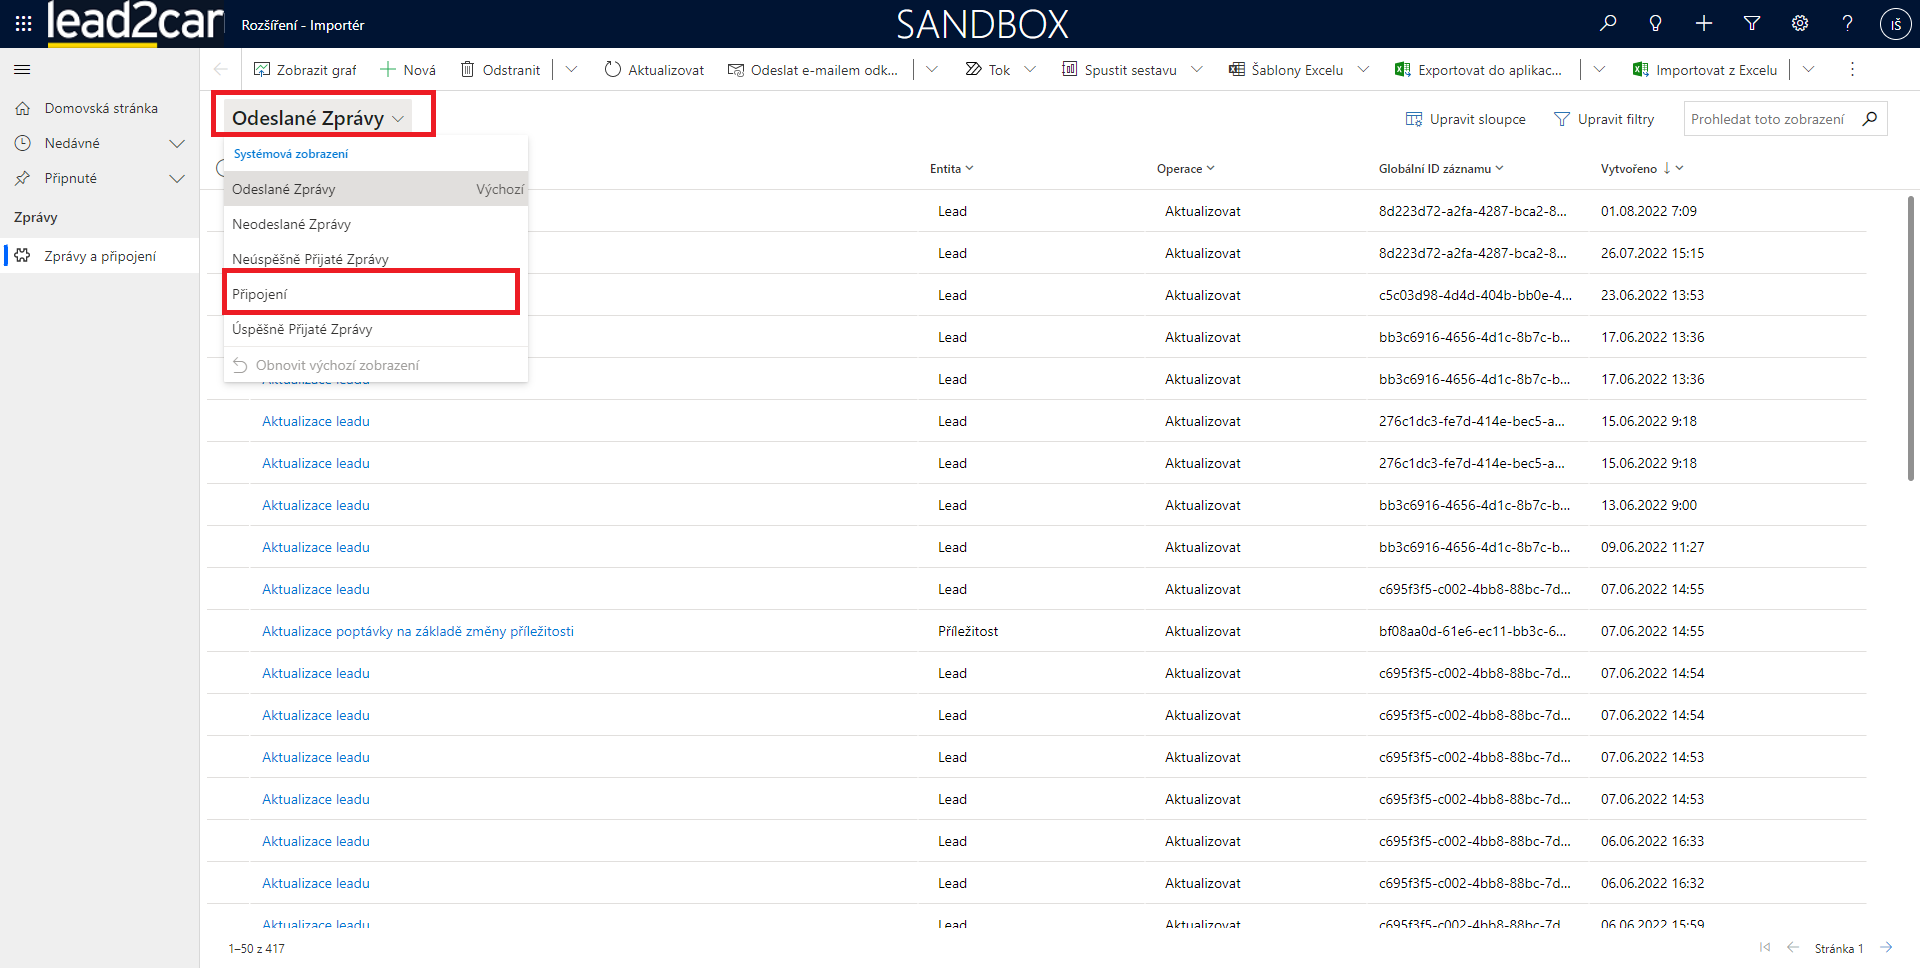
Task: Open the app launcher waffle icon
Action: [23, 23]
